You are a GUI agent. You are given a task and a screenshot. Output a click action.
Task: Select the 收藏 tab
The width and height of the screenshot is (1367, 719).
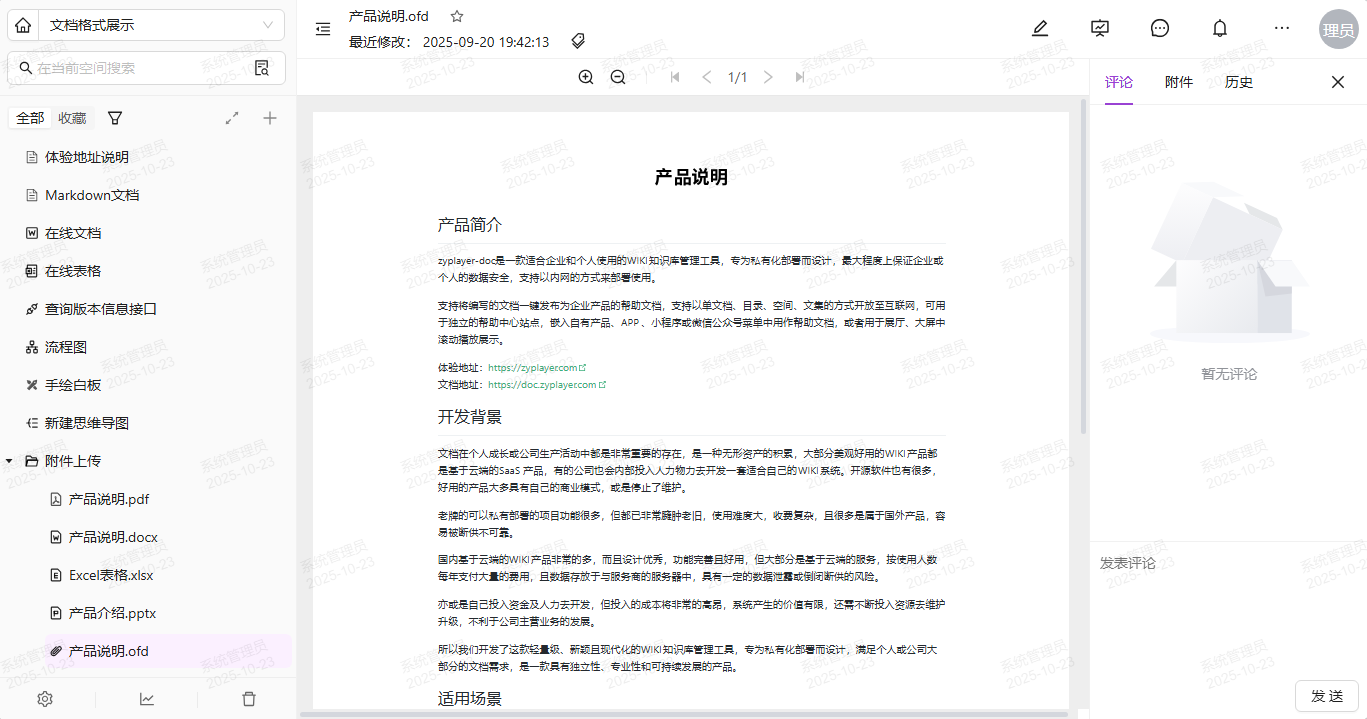pos(72,118)
